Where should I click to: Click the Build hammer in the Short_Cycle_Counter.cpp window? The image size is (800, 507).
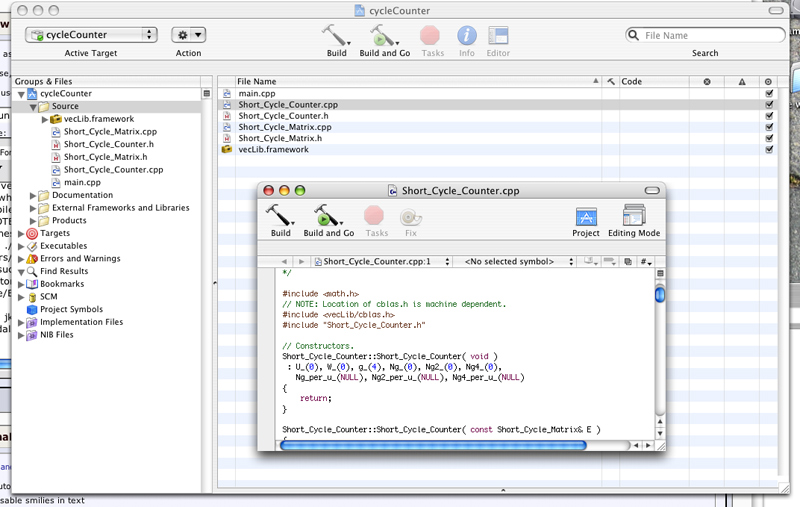pos(279,215)
